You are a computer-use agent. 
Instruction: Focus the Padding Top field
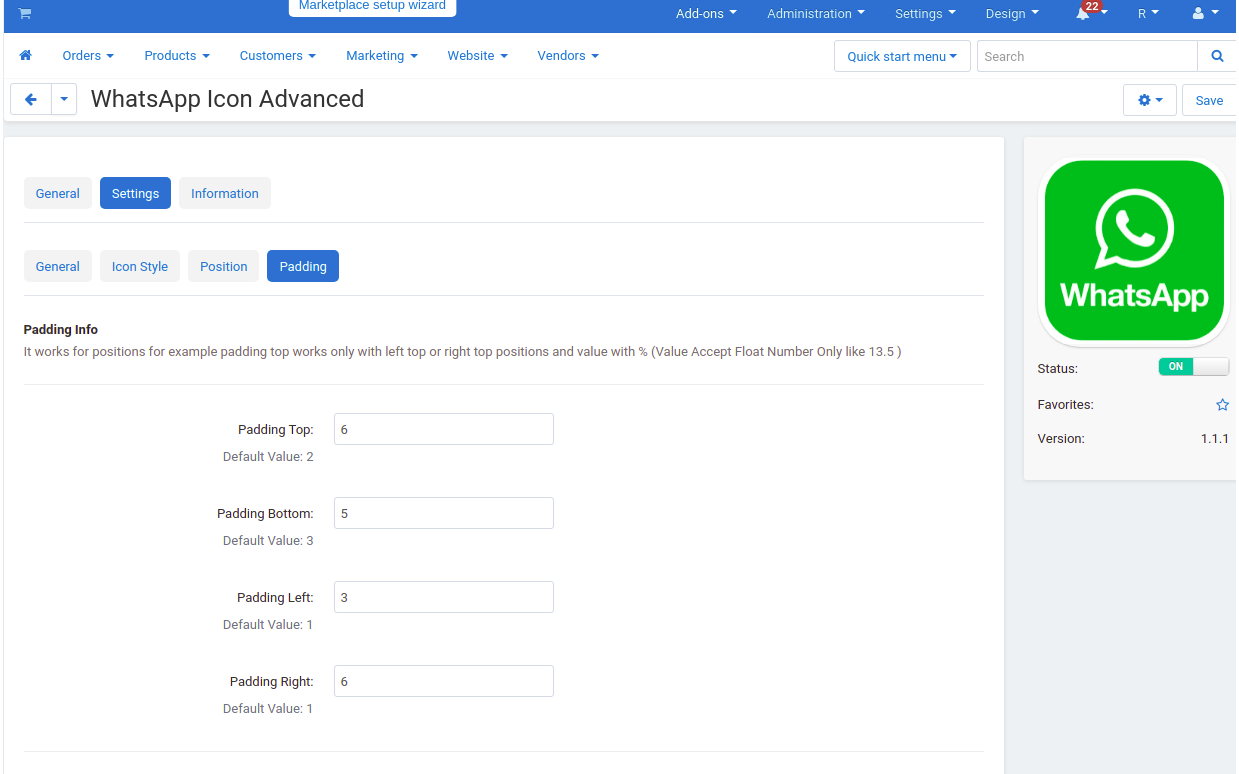[x=444, y=429]
